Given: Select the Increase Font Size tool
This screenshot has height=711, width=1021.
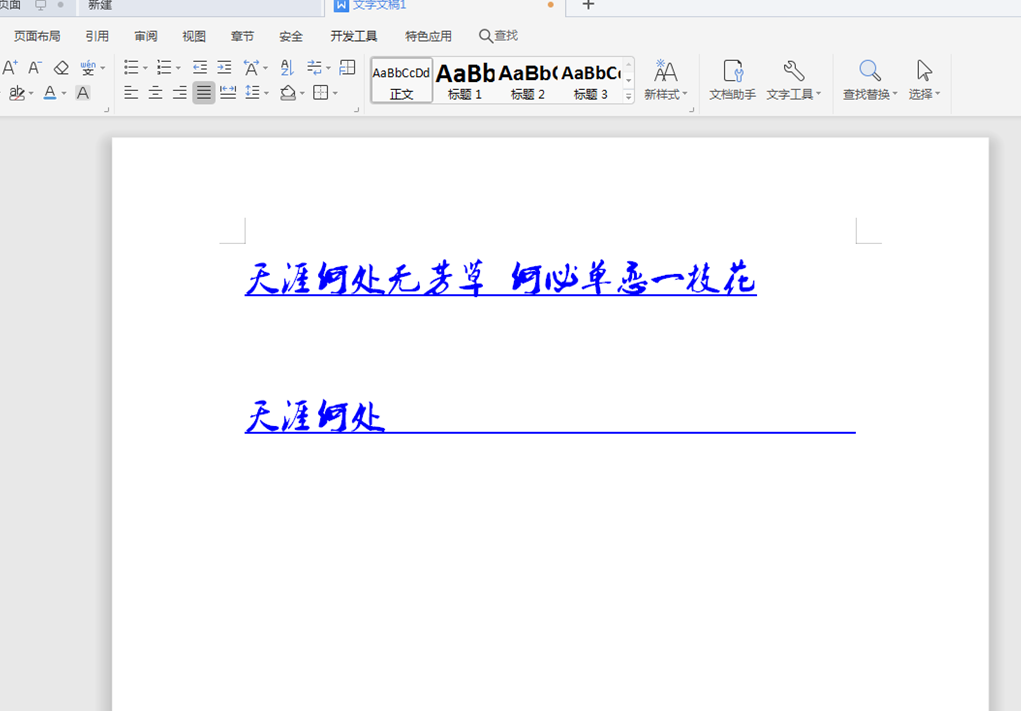Looking at the screenshot, I should click(x=10, y=67).
